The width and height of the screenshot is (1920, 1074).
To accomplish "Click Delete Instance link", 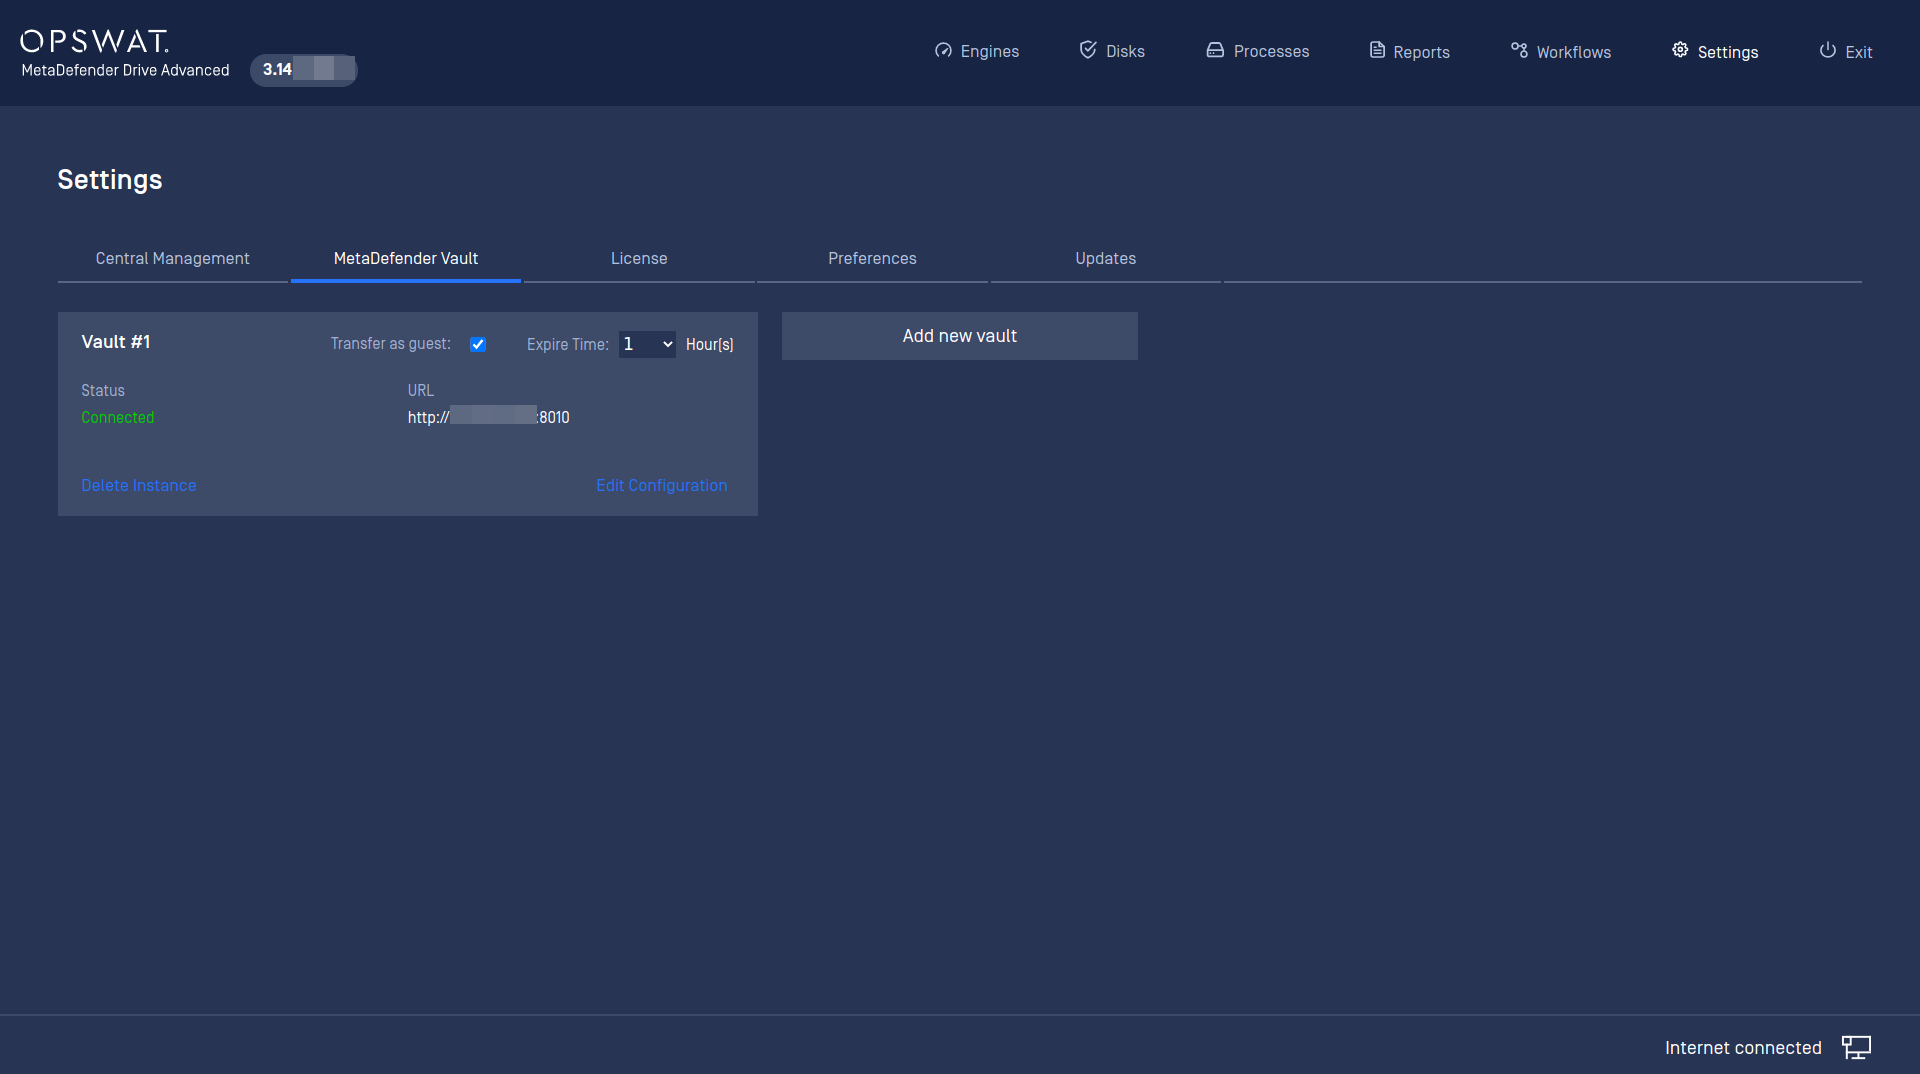I will [x=138, y=485].
